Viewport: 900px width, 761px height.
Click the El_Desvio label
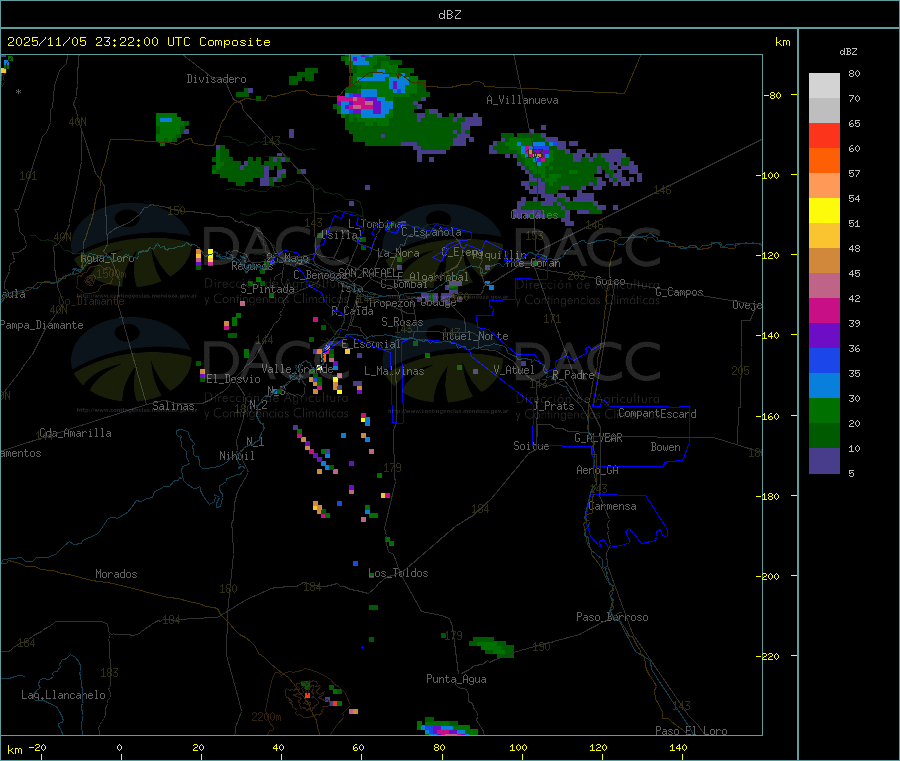[x=234, y=379]
